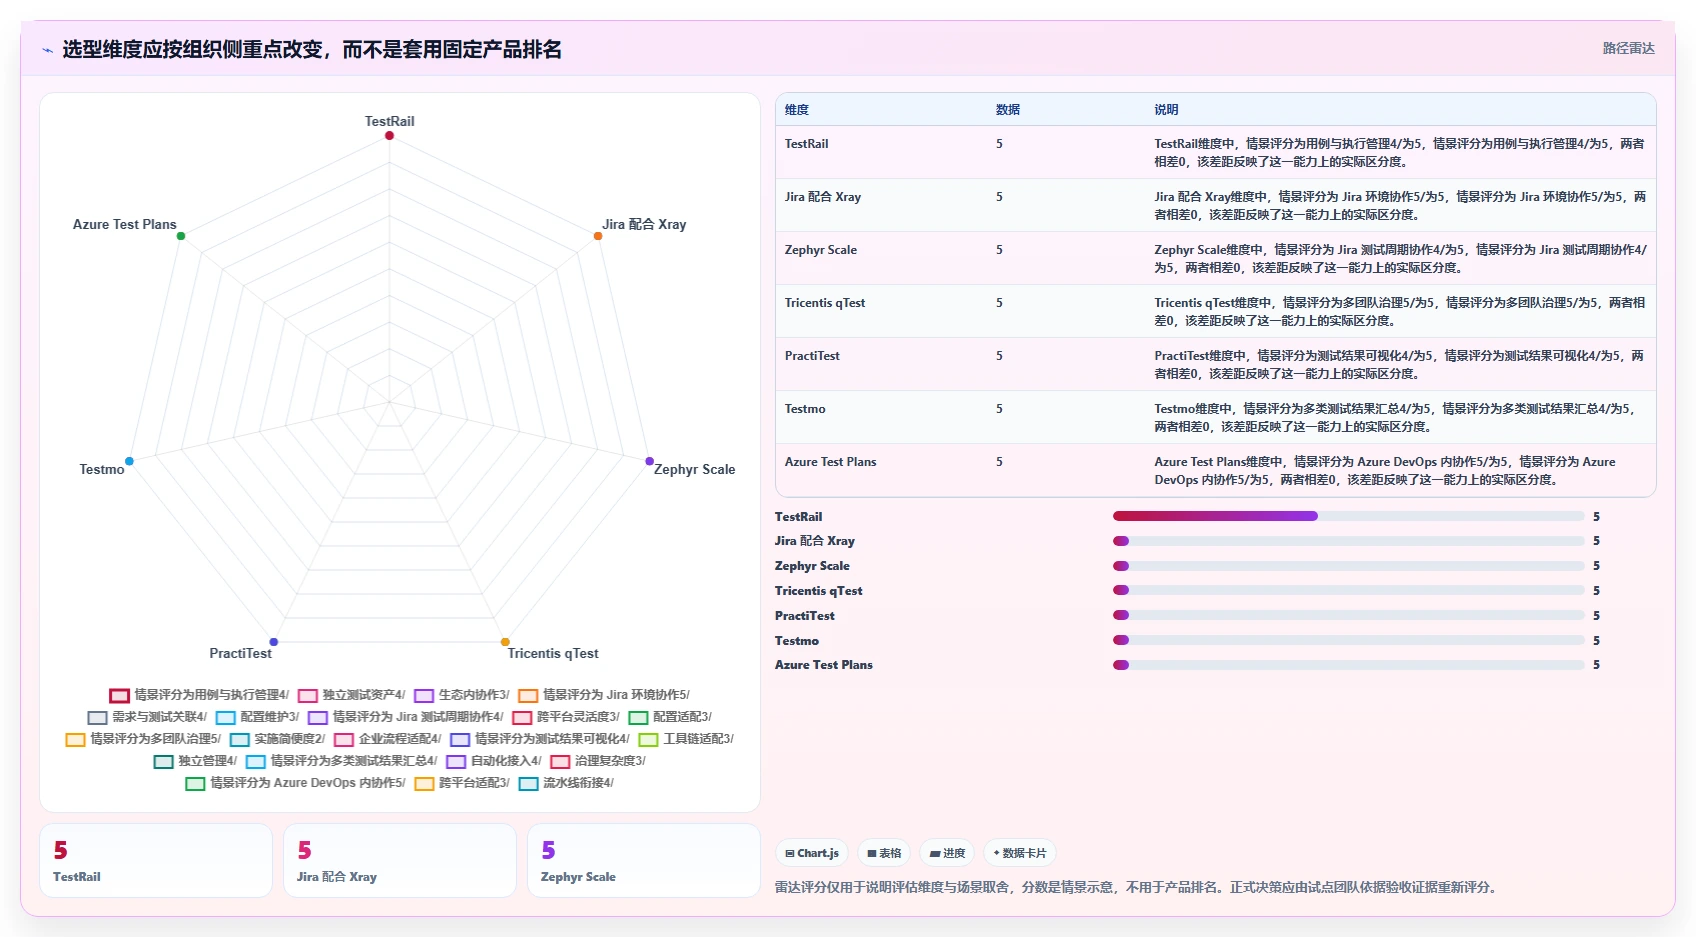Toggle legend 情景评分为多团队治理5/
1696x937 pixels.
coord(143,739)
